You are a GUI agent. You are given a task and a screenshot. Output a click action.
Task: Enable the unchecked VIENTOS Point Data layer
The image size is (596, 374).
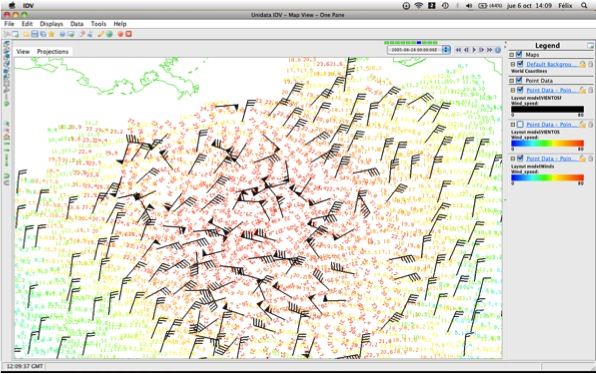[520, 124]
